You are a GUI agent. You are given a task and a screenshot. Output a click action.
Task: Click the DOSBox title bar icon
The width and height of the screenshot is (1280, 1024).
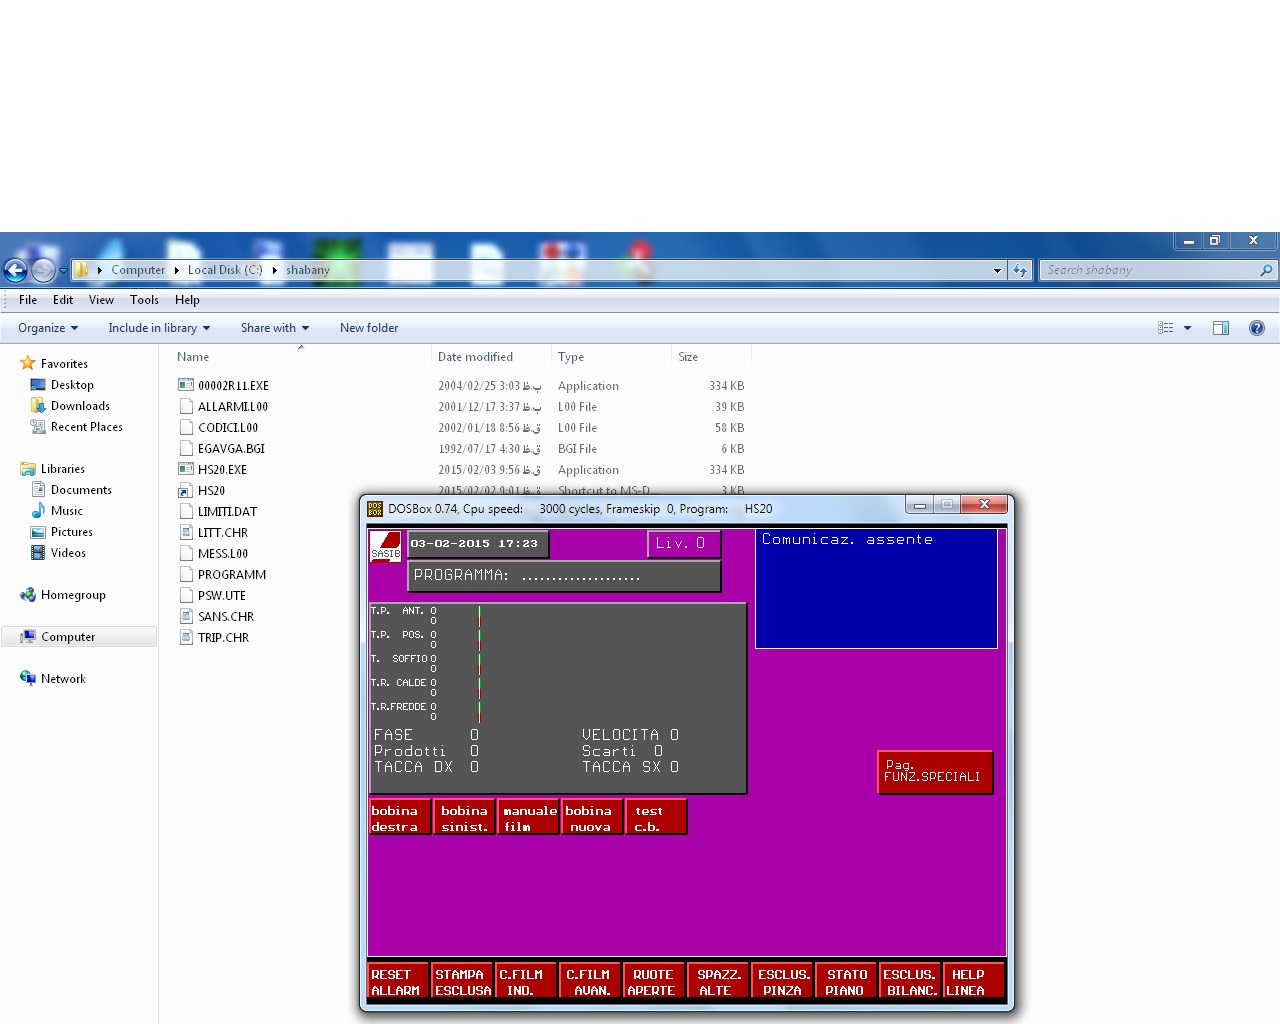[x=375, y=508]
